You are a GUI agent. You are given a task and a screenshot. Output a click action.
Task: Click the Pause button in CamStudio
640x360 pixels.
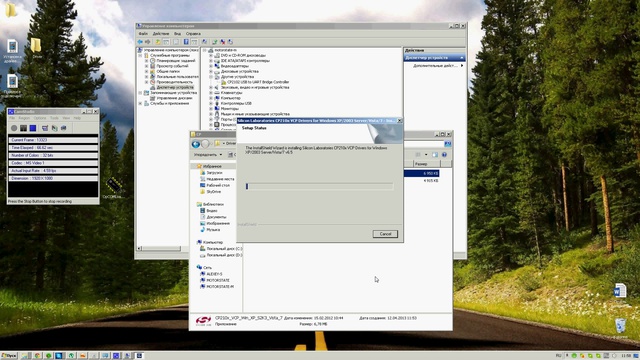point(23,128)
